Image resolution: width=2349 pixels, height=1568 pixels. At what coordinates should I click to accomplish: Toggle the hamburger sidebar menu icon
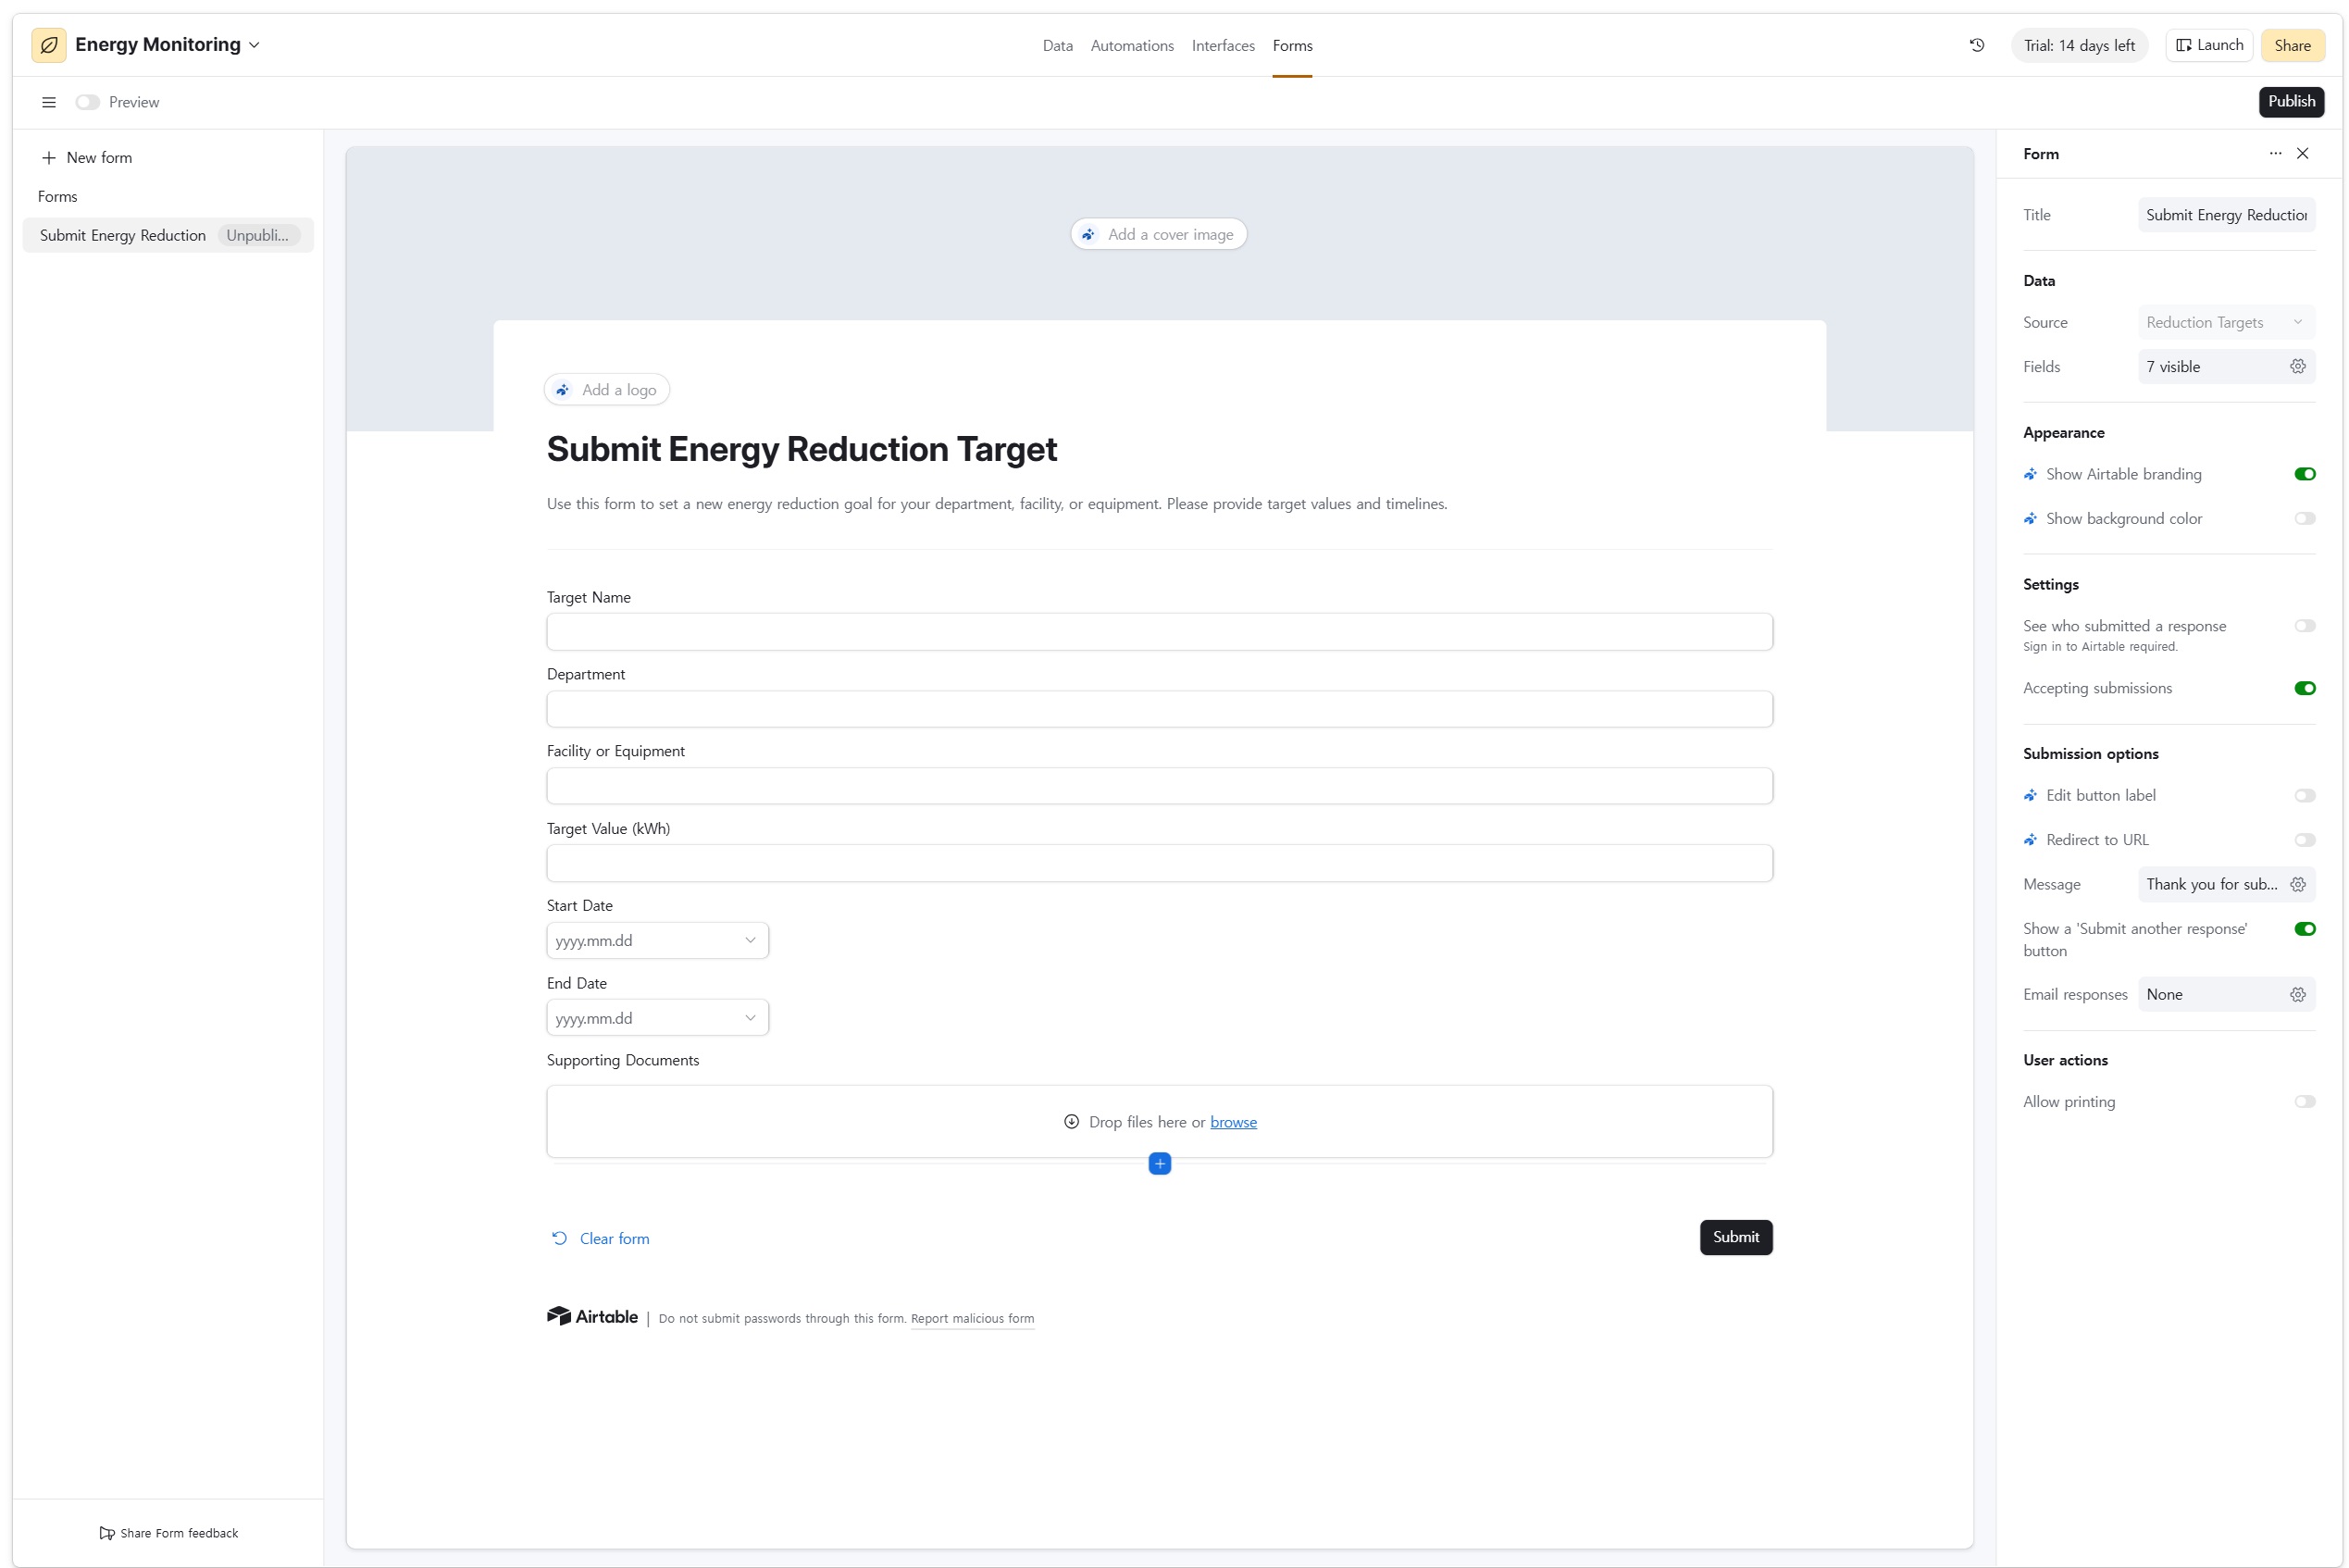(x=48, y=102)
